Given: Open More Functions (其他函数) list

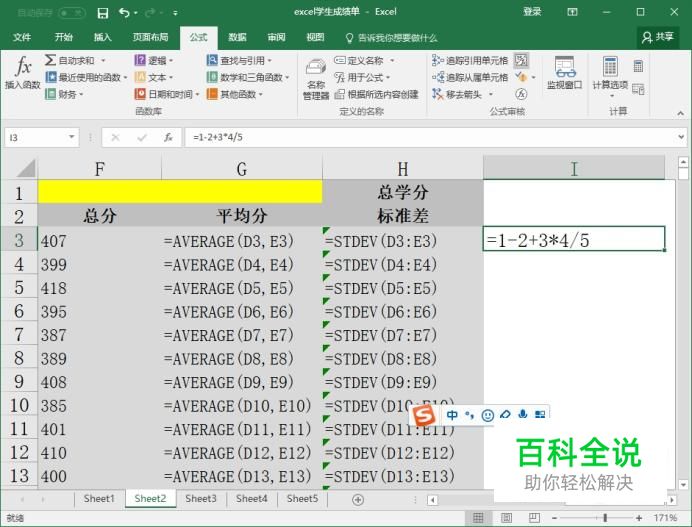Looking at the screenshot, I should point(235,94).
